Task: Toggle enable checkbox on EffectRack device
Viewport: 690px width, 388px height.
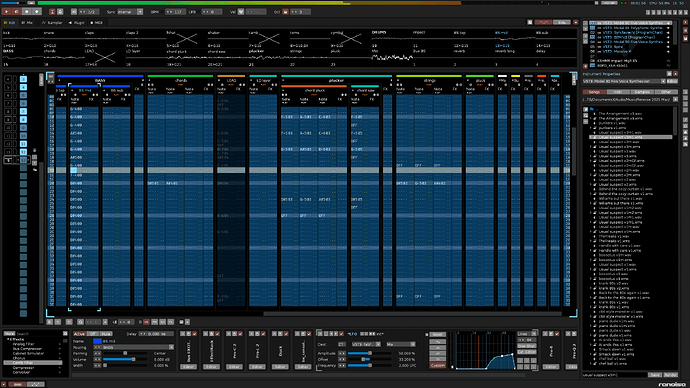Action: (217, 334)
